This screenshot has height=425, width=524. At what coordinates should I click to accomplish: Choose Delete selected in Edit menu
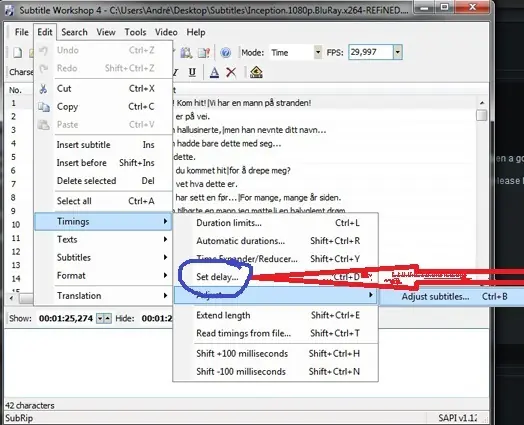click(x=103, y=181)
